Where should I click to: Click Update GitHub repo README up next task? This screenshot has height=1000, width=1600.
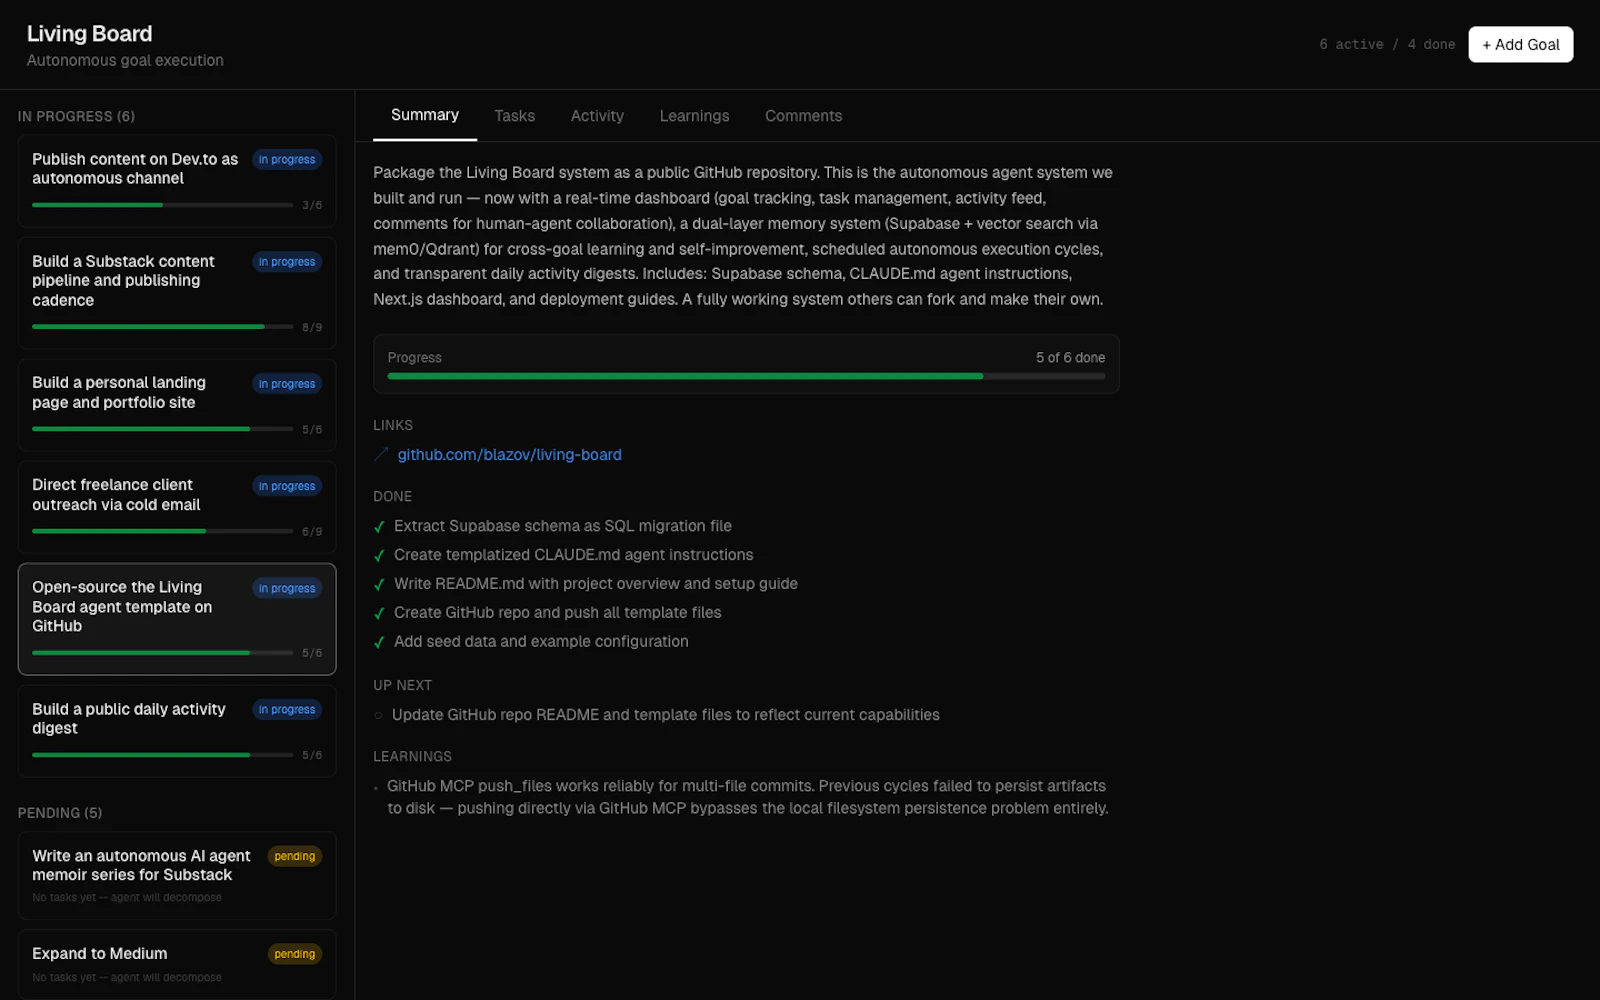[x=666, y=715]
